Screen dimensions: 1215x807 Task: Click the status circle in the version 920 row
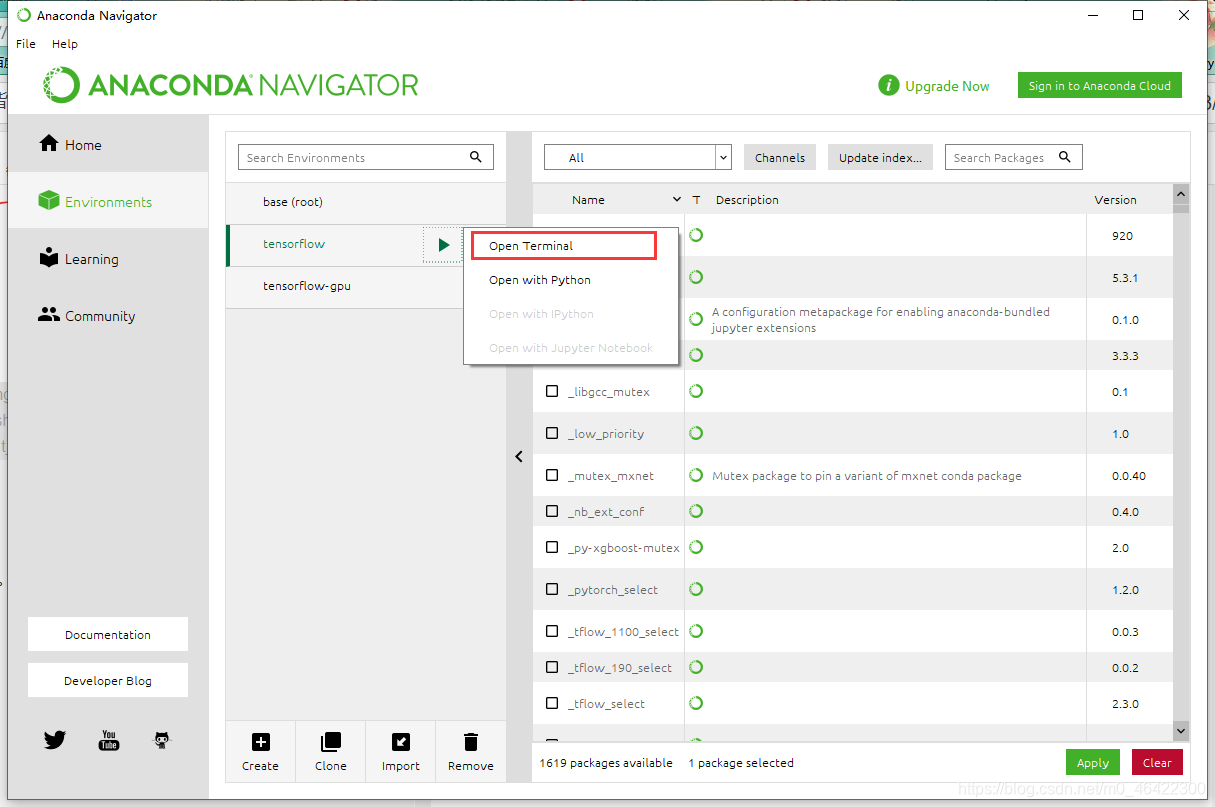pyautogui.click(x=696, y=235)
